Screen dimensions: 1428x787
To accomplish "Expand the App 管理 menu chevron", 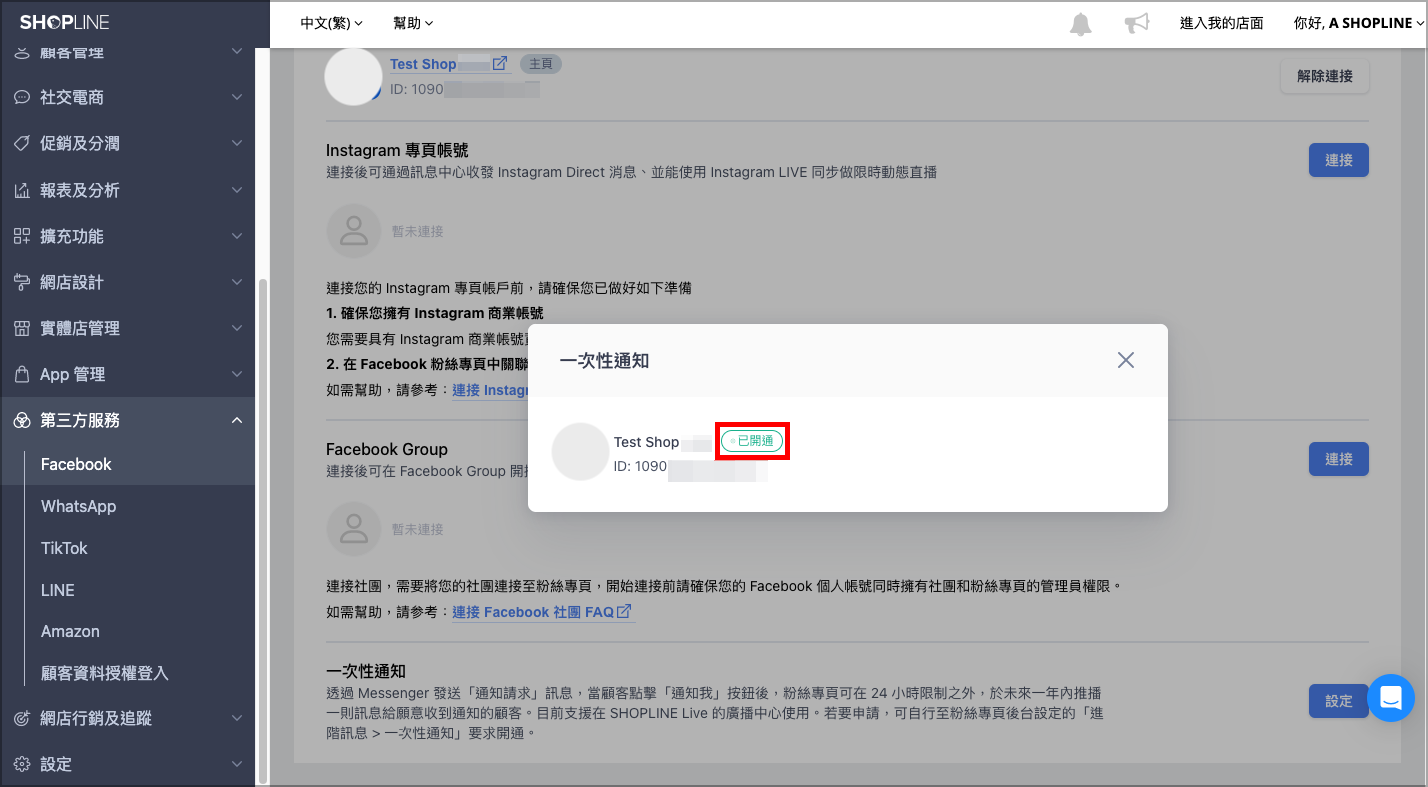I will pos(237,374).
